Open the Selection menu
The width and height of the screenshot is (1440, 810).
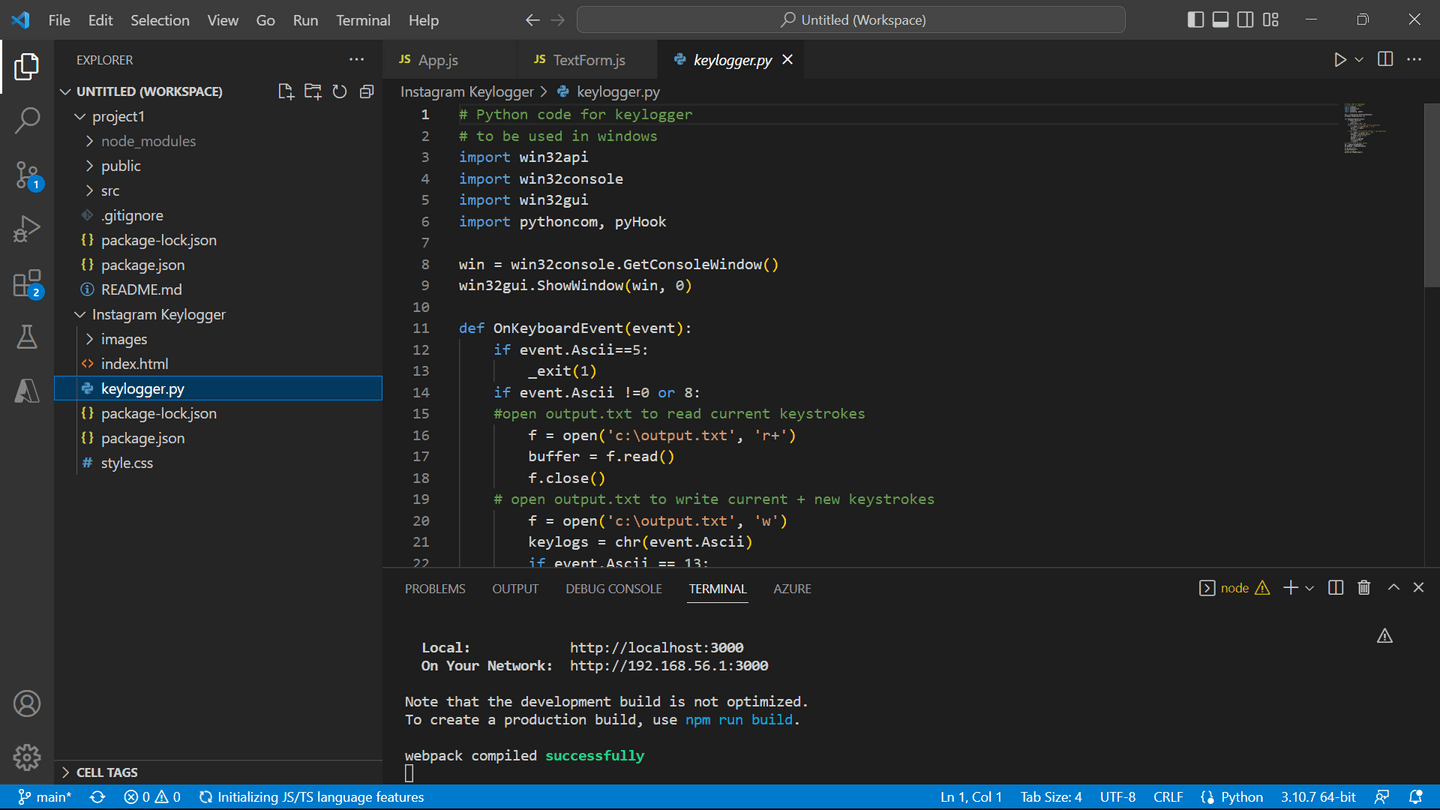pyautogui.click(x=160, y=20)
